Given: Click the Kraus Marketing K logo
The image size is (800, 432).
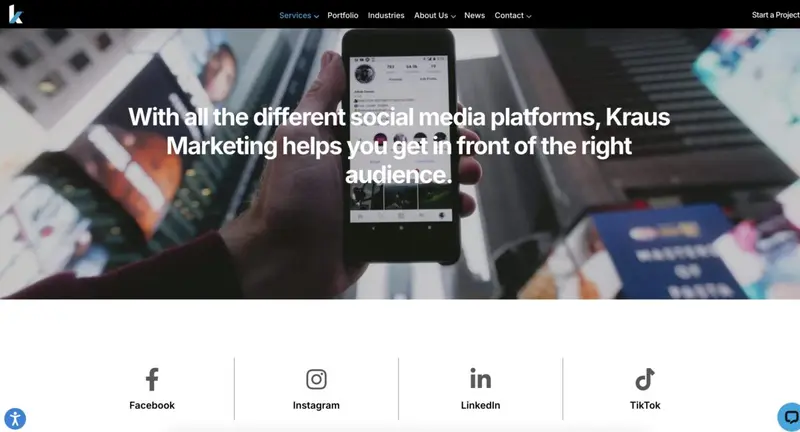Looking at the screenshot, I should pyautogui.click(x=15, y=14).
